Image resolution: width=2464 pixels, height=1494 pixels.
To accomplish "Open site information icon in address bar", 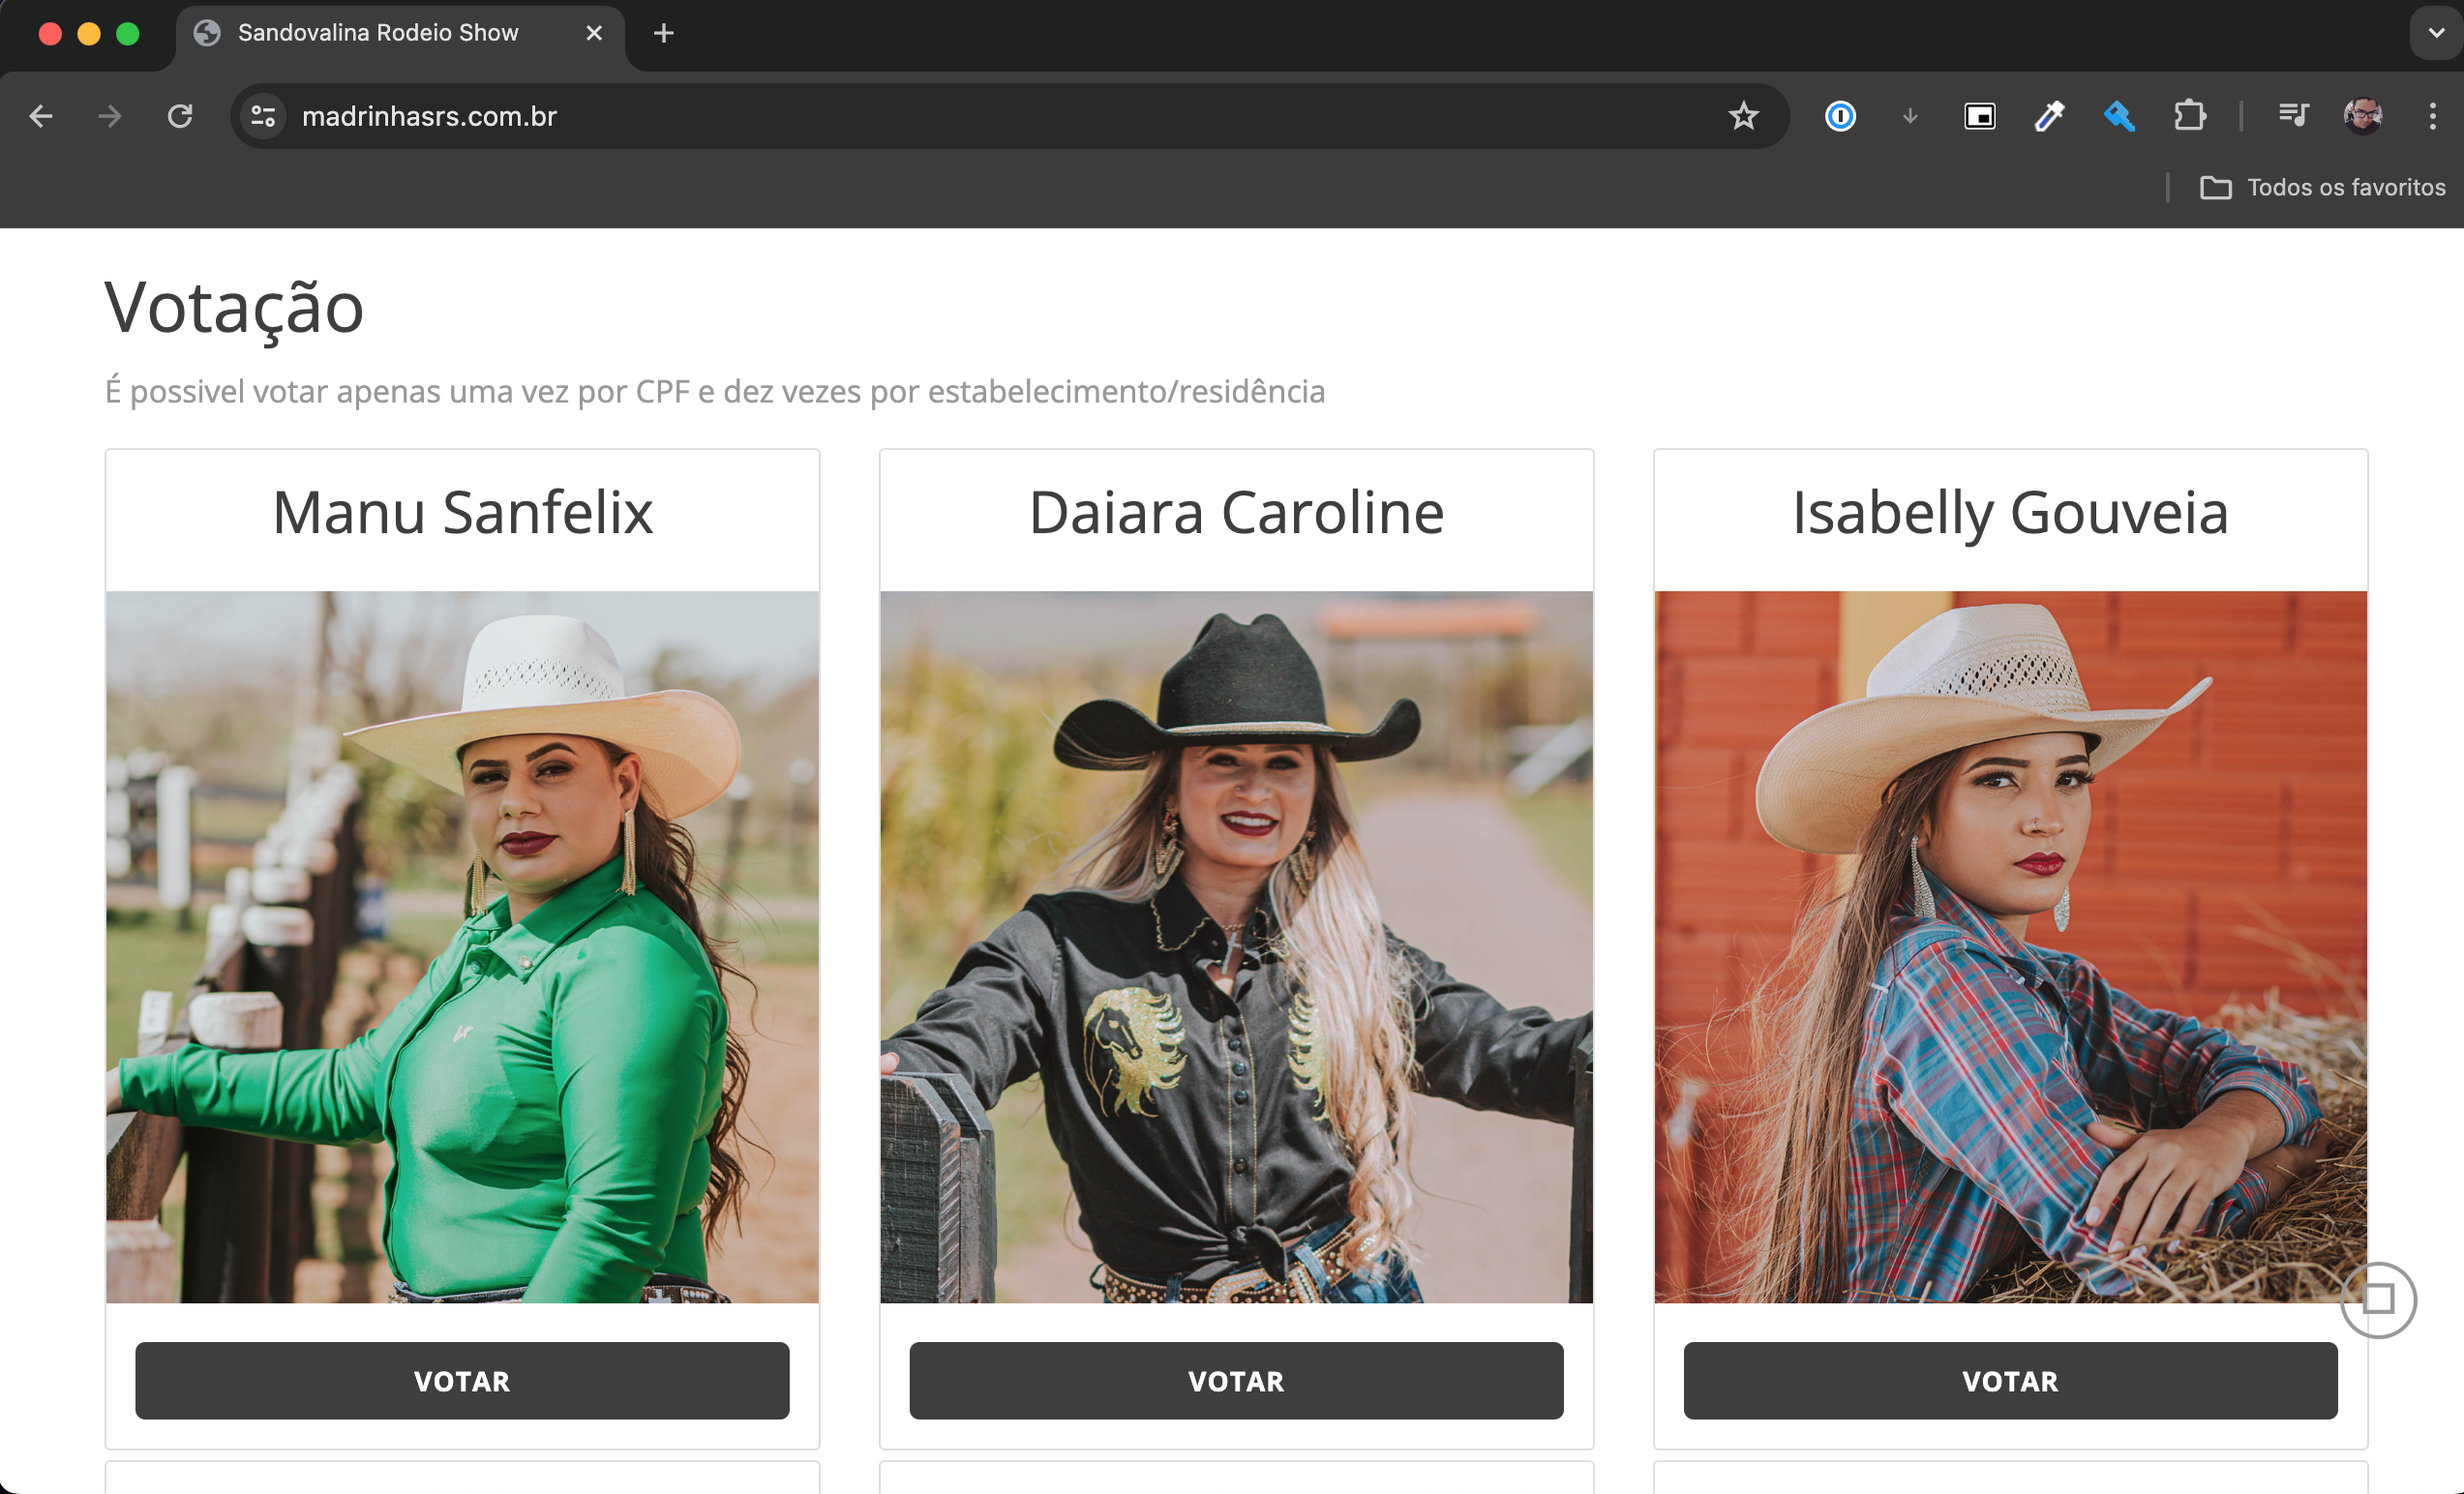I will click(x=263, y=116).
